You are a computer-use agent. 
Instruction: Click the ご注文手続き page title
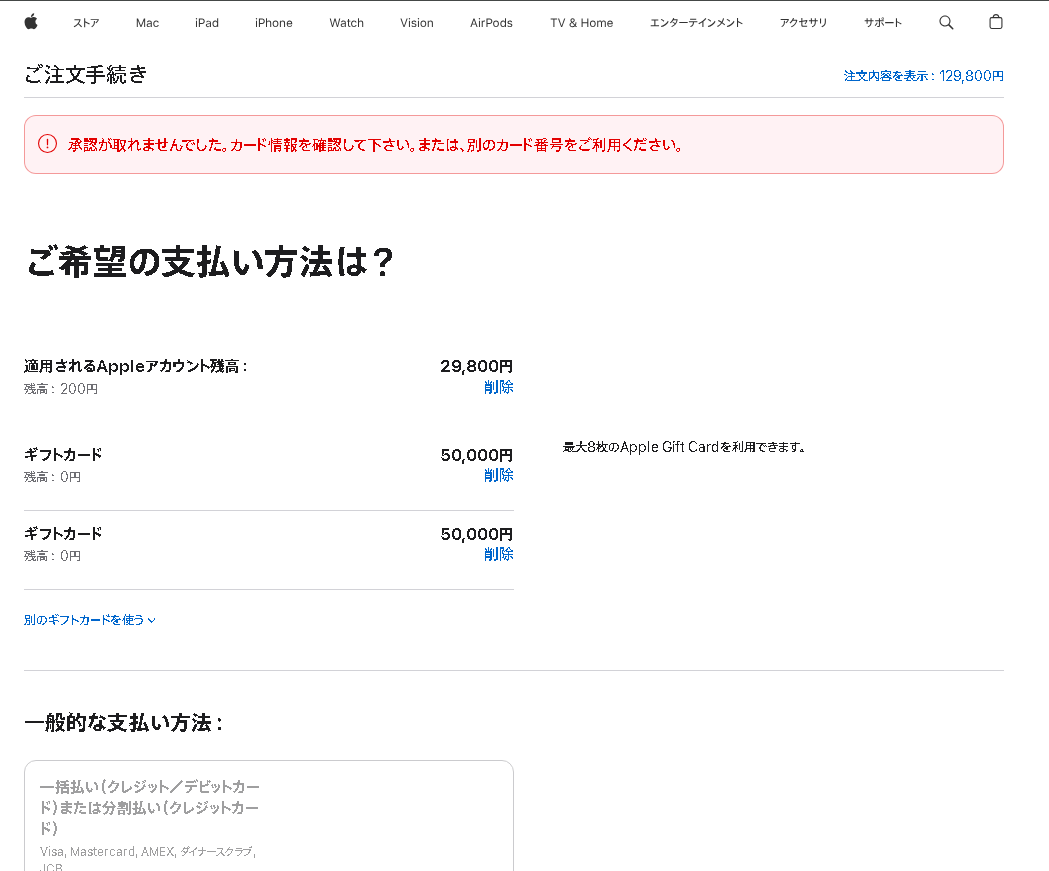tap(86, 74)
